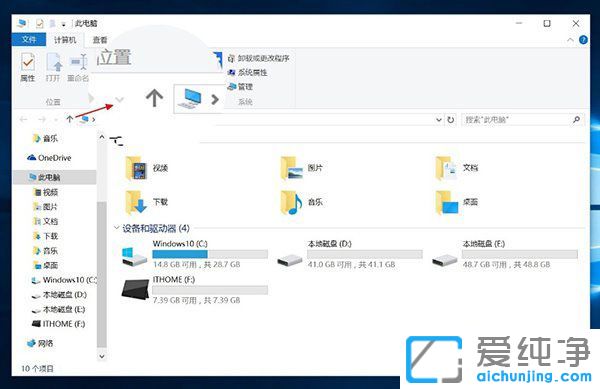
Task: Click the forward navigation arrow
Action: click(x=42, y=119)
